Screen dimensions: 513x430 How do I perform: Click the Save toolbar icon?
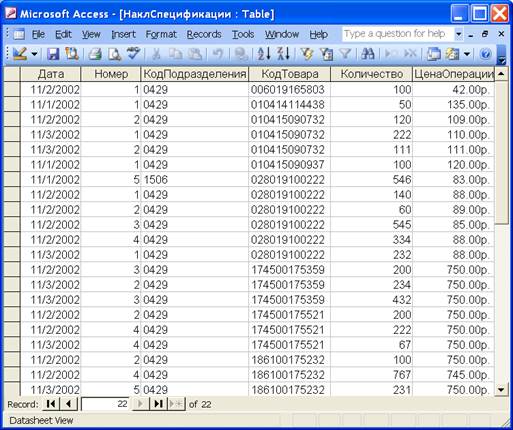53,54
